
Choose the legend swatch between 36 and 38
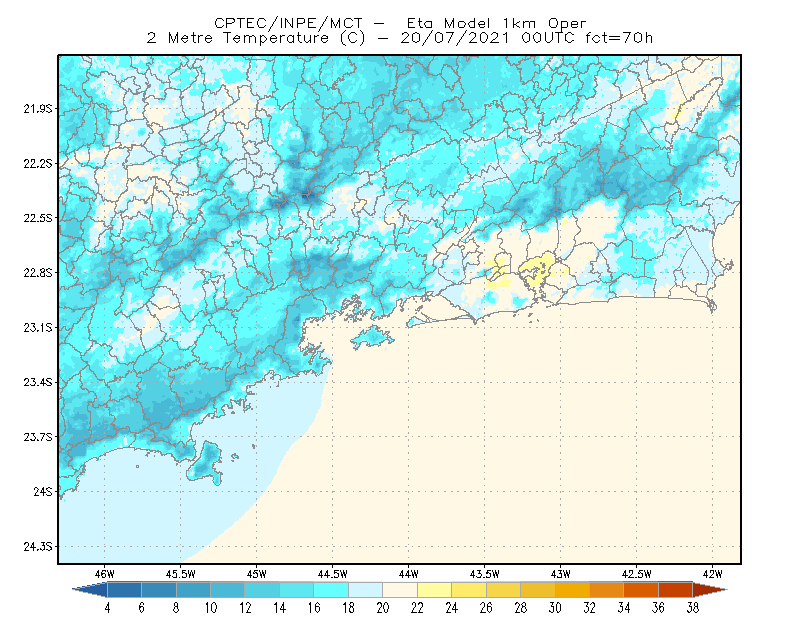(x=676, y=590)
